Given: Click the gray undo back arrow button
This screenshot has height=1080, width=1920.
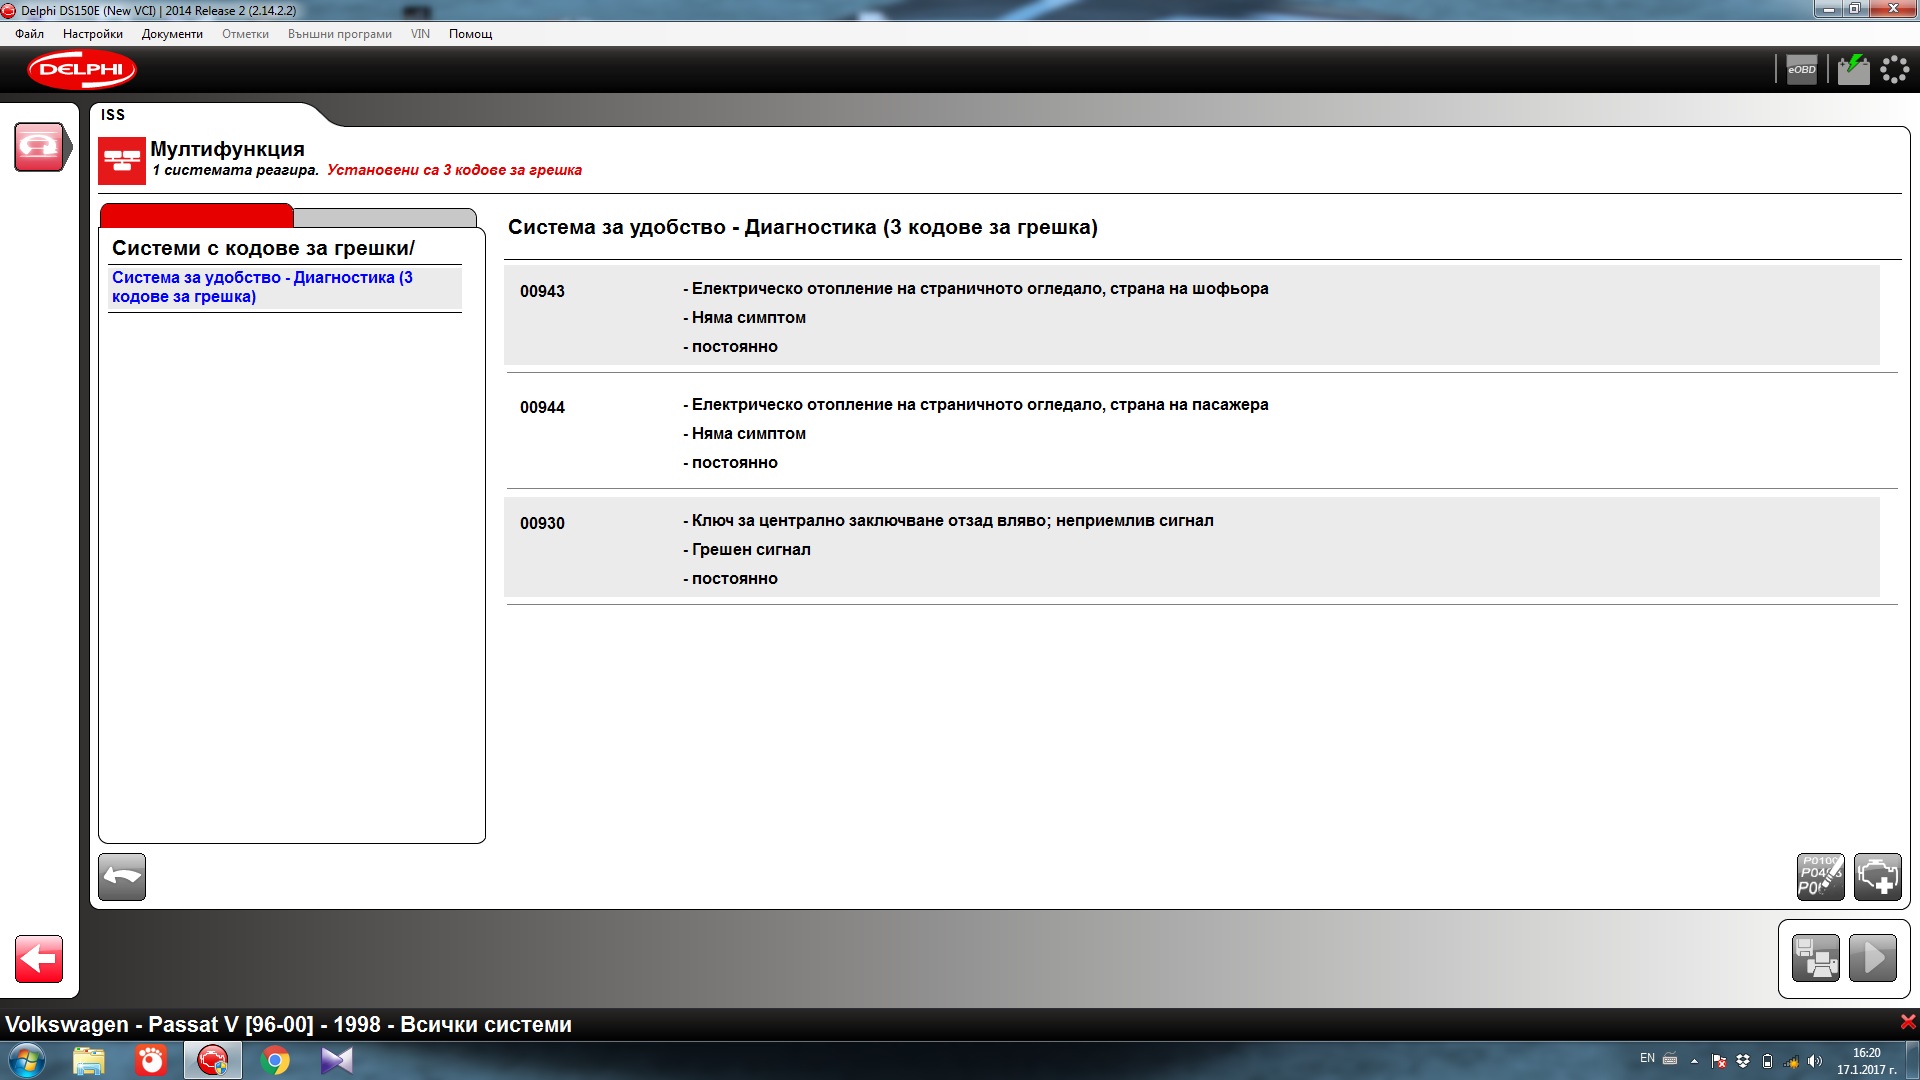Looking at the screenshot, I should coord(122,877).
